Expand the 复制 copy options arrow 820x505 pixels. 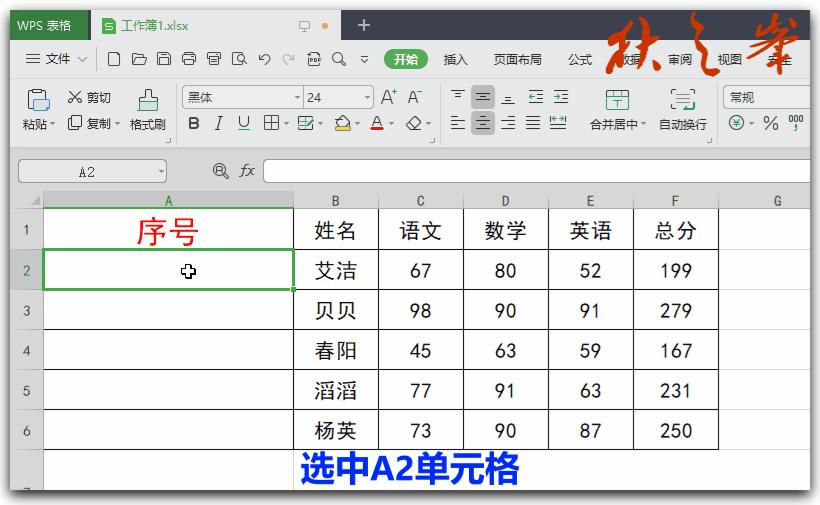point(118,124)
